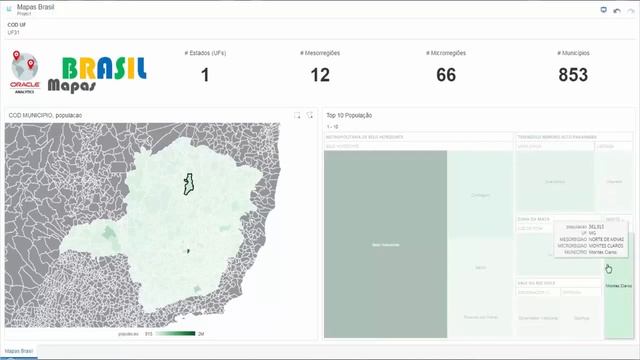Open presentation mode icon in top bar
This screenshot has height=360, width=640.
click(604, 10)
